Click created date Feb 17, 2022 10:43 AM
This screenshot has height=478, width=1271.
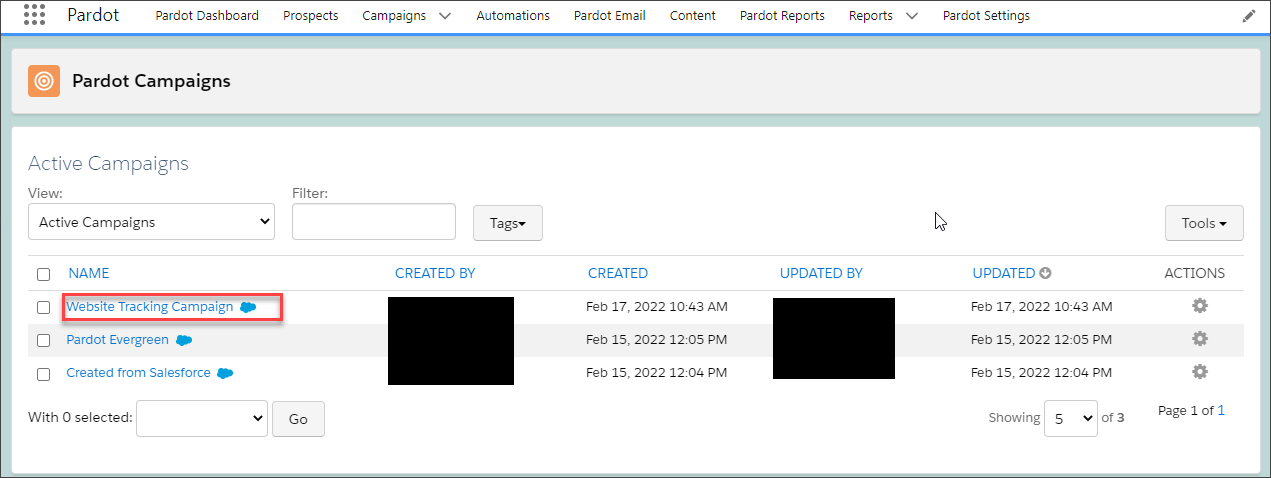pos(657,307)
